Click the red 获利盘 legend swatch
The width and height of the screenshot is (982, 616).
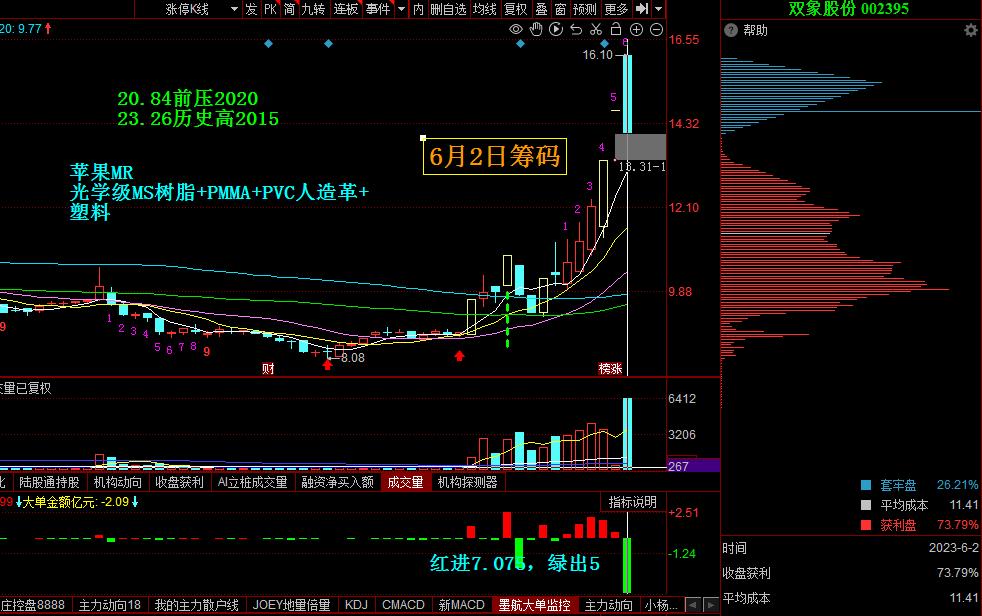(866, 525)
